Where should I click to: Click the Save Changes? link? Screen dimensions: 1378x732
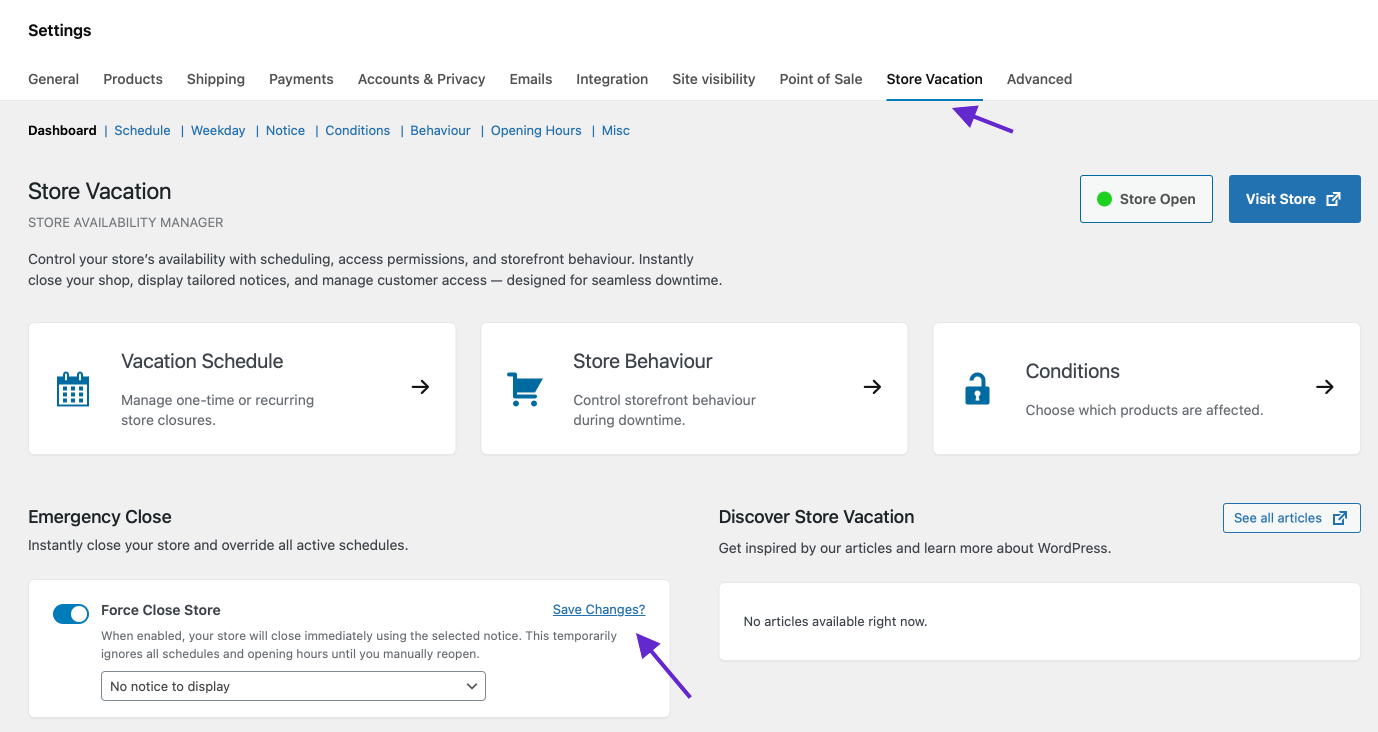[x=599, y=610]
